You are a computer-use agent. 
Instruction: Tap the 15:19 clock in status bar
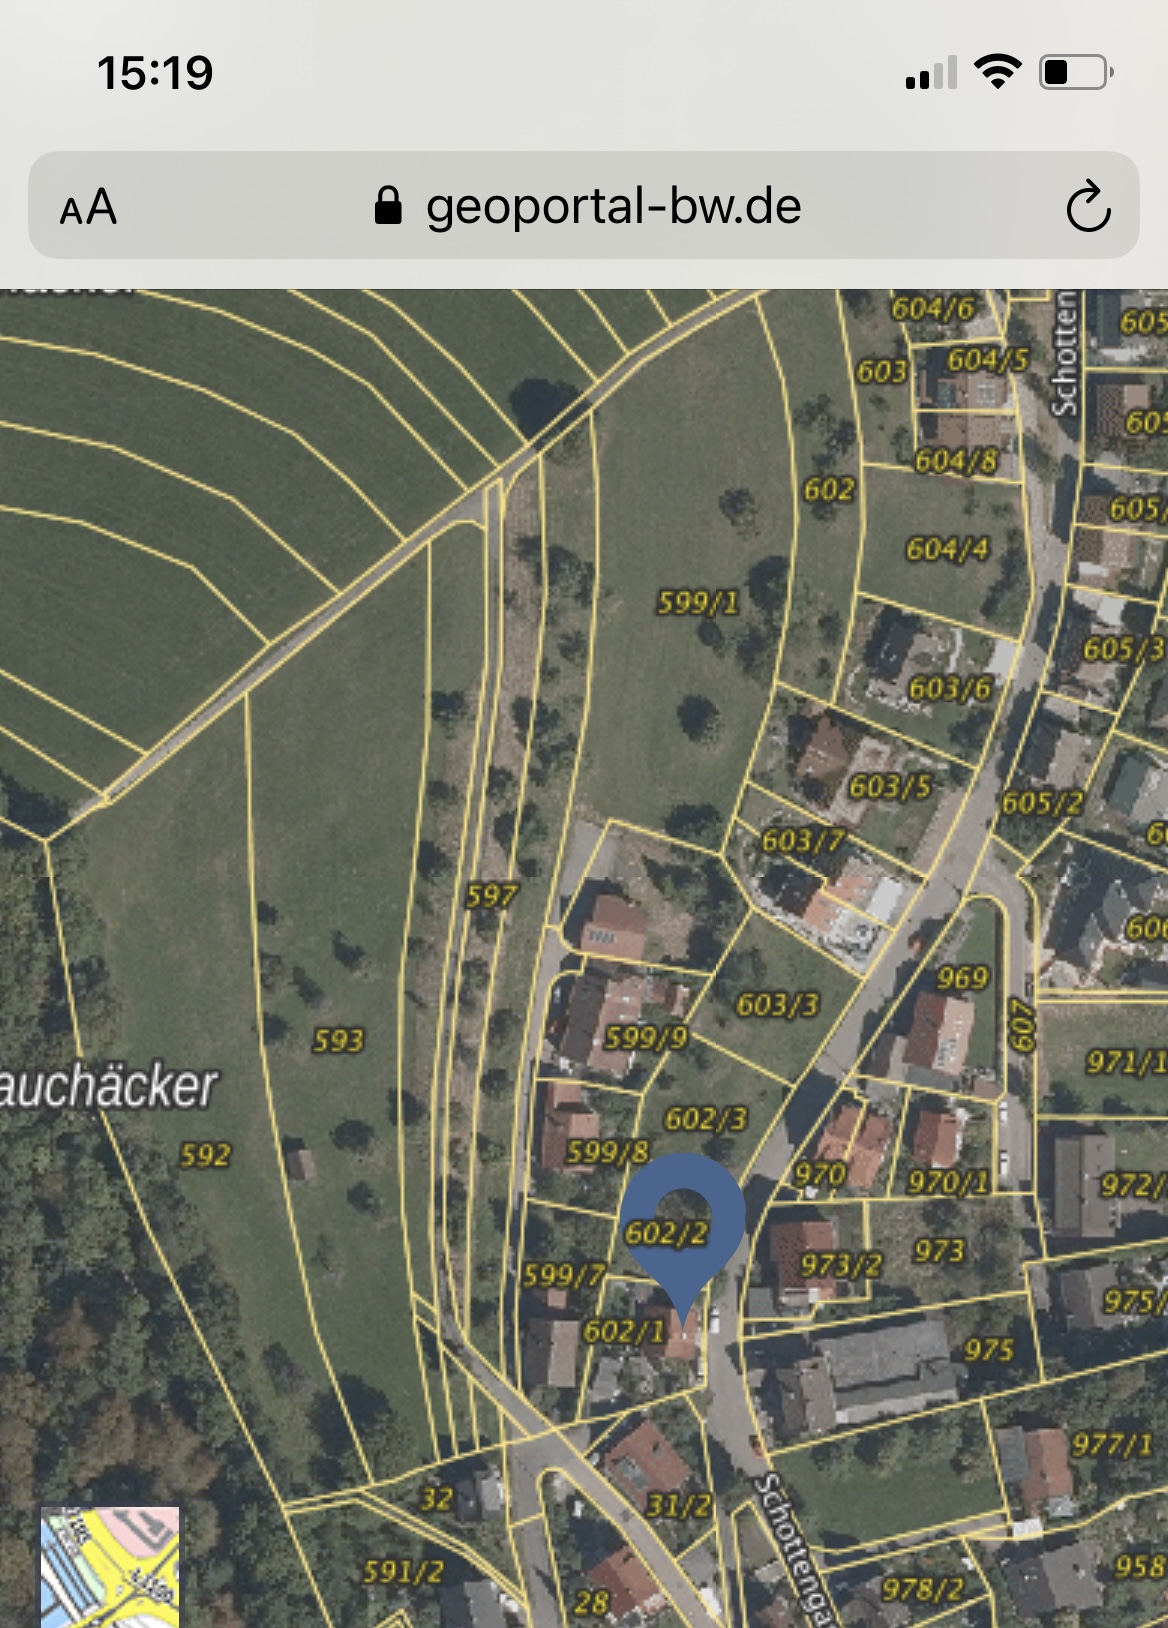[155, 73]
